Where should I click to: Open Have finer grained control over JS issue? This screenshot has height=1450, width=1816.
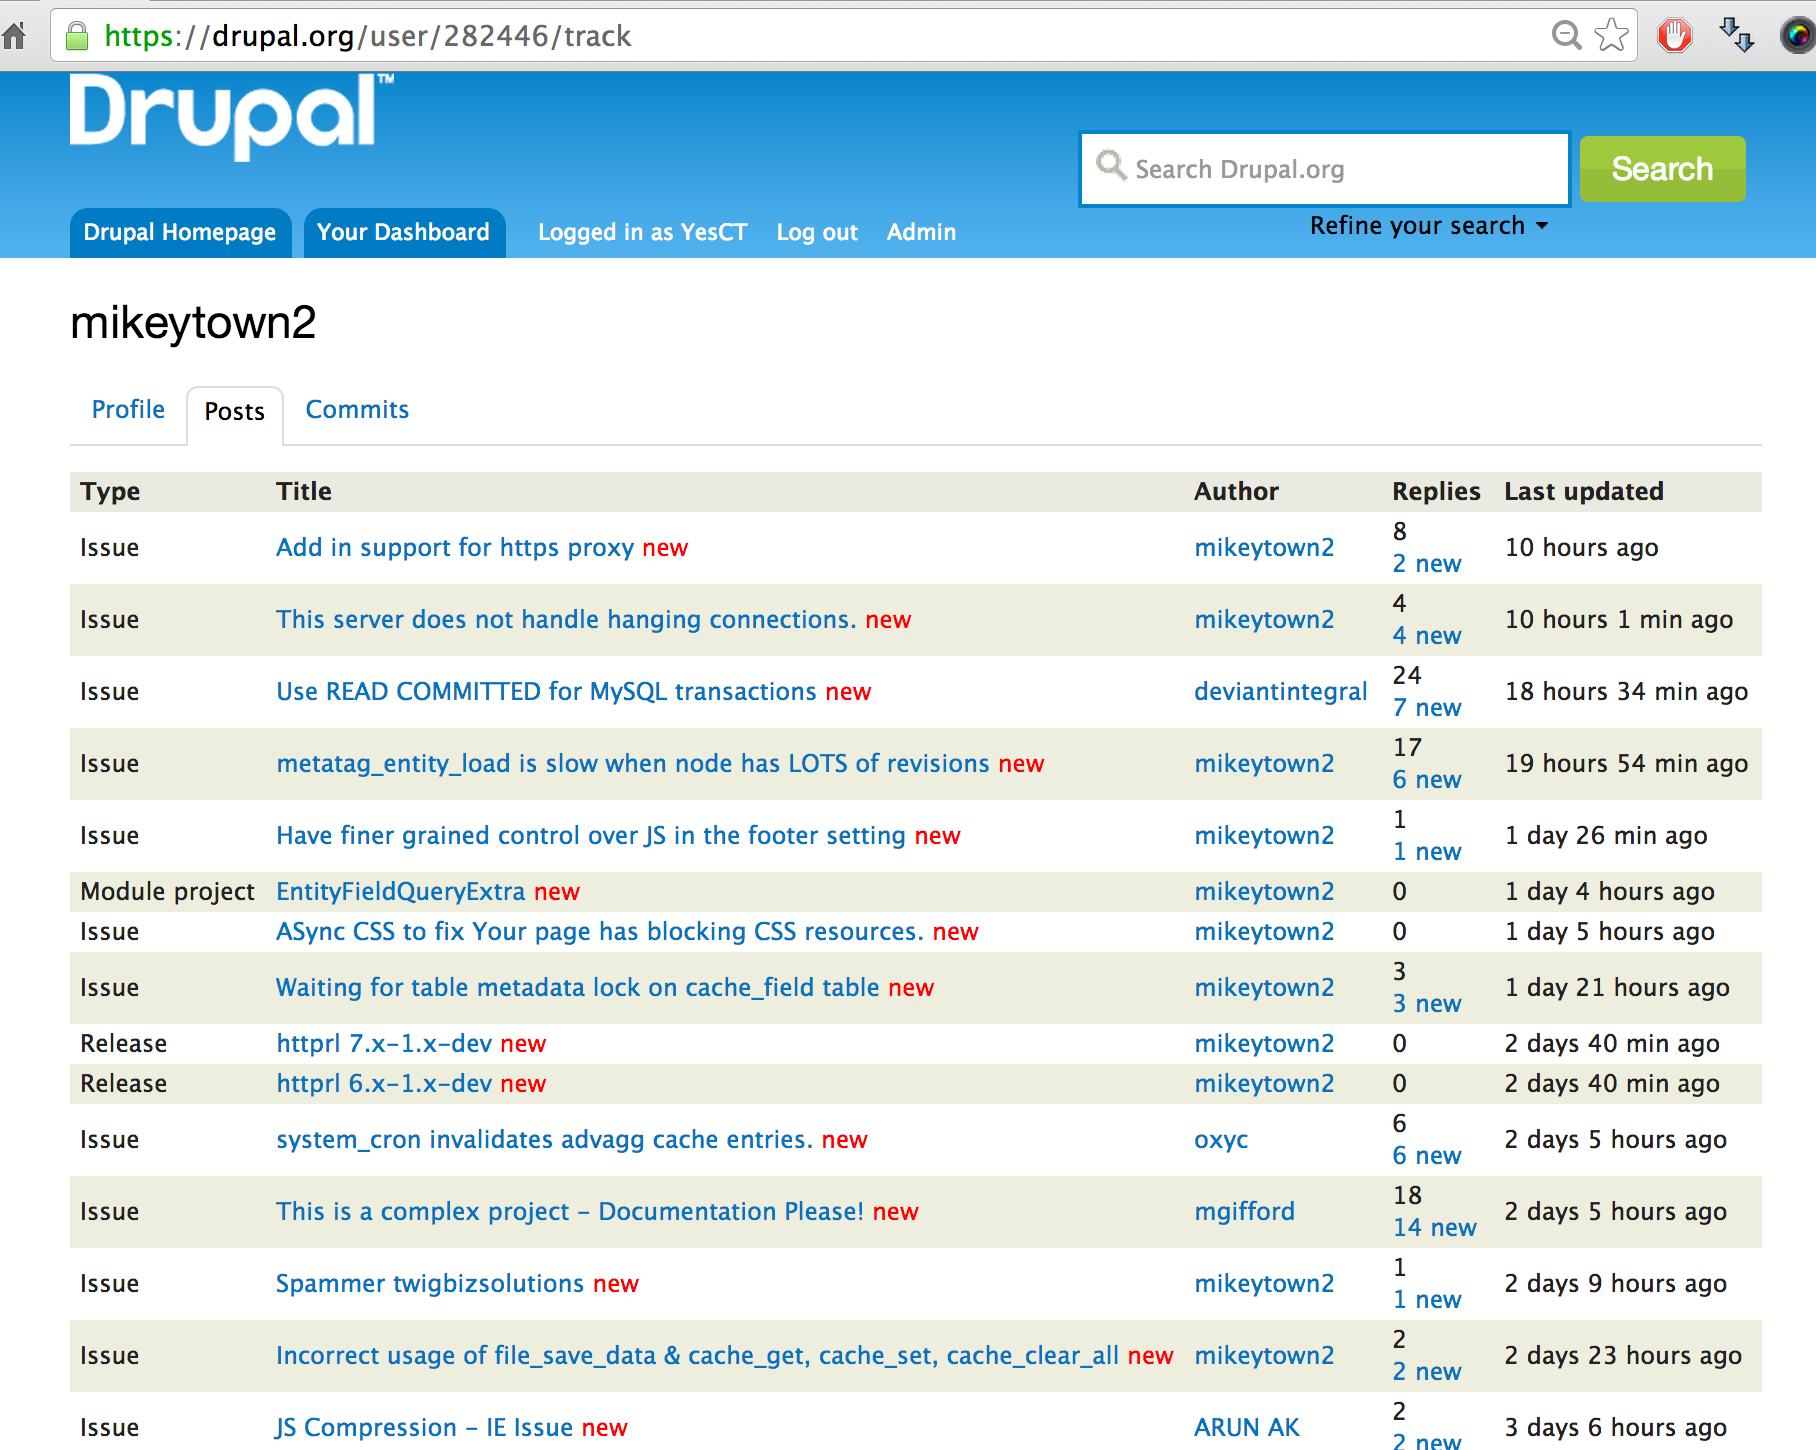point(591,836)
